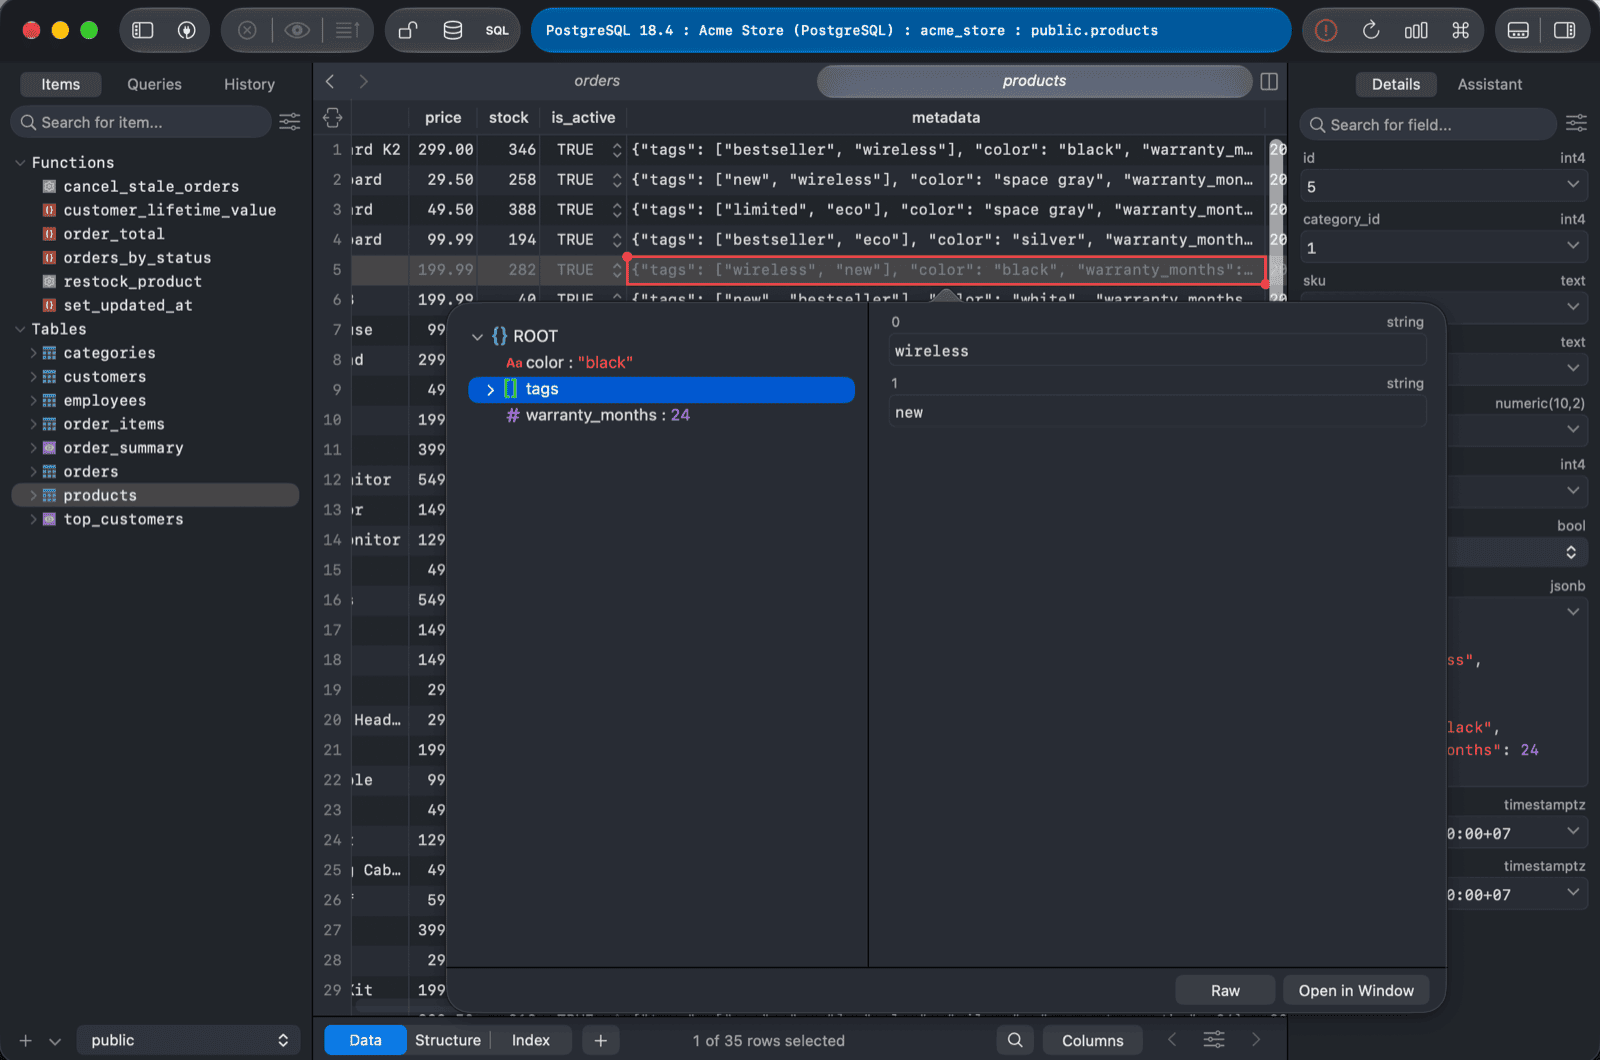Click the Raw button
Viewport: 1600px width, 1060px height.
click(x=1225, y=990)
